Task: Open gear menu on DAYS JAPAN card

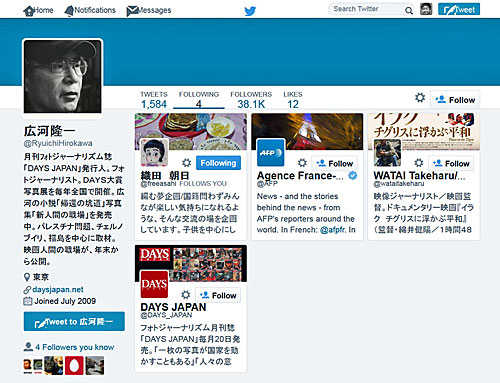Action: coord(186,295)
